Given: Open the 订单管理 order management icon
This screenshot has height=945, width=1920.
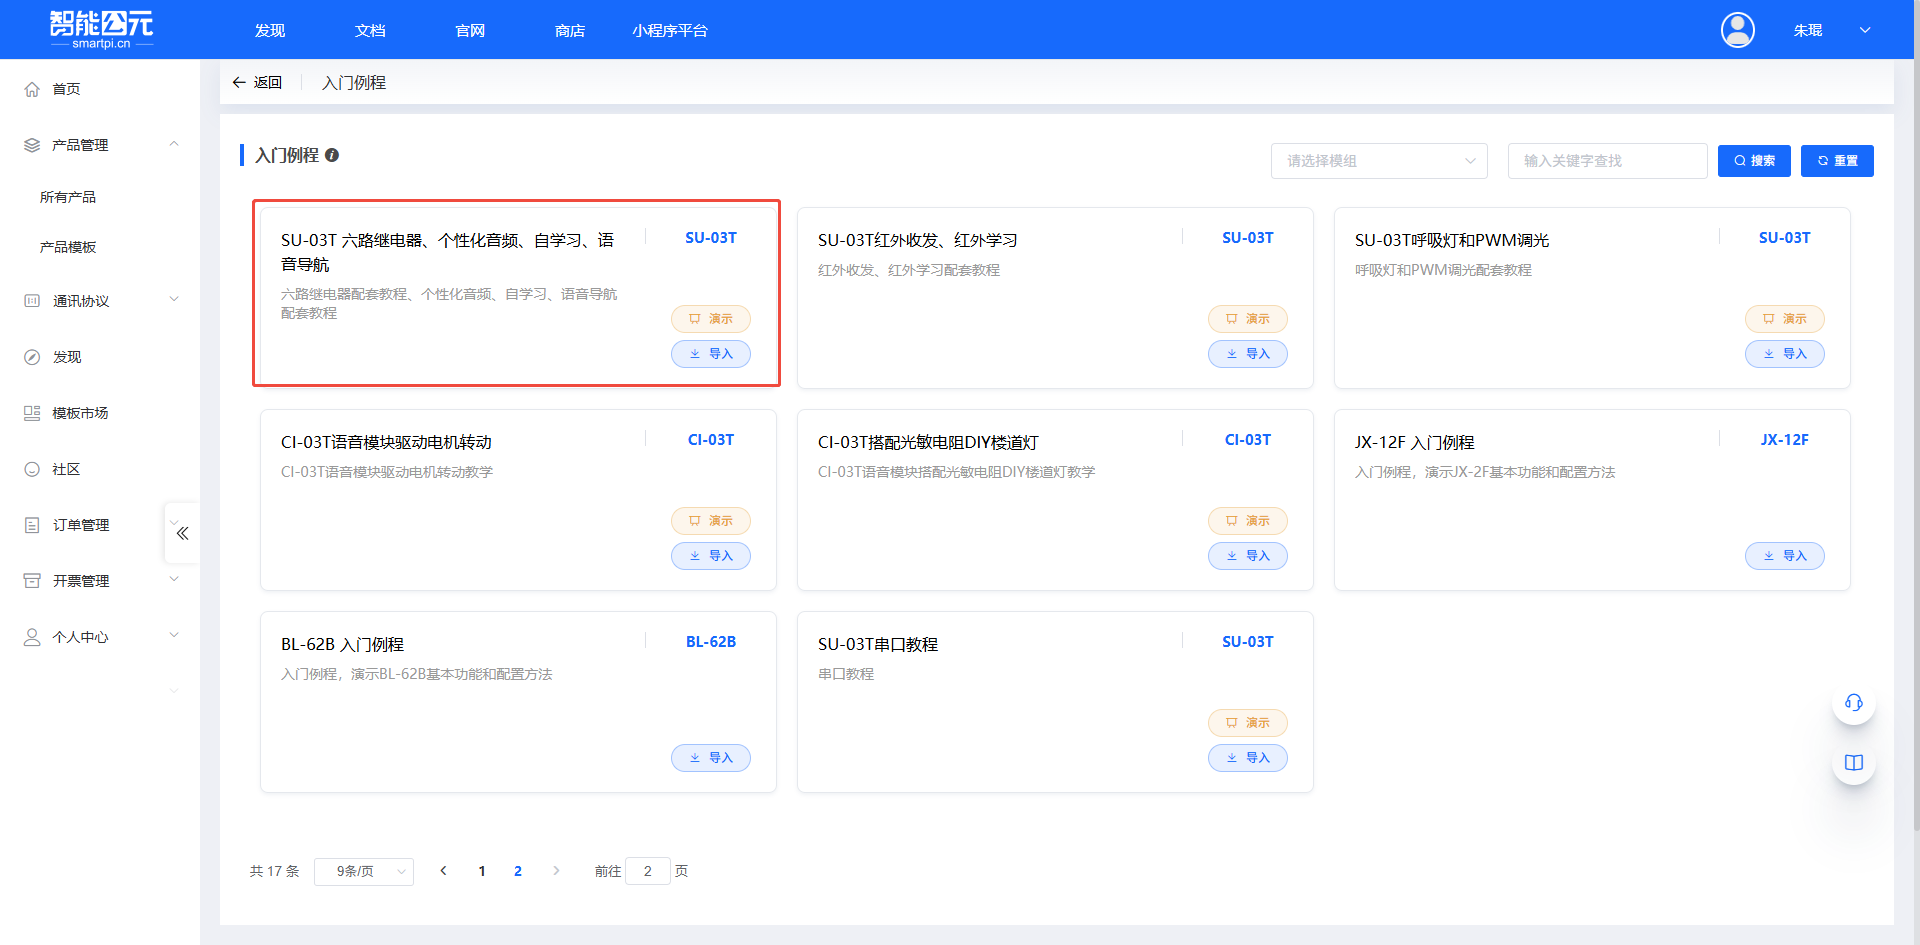Looking at the screenshot, I should (x=31, y=524).
